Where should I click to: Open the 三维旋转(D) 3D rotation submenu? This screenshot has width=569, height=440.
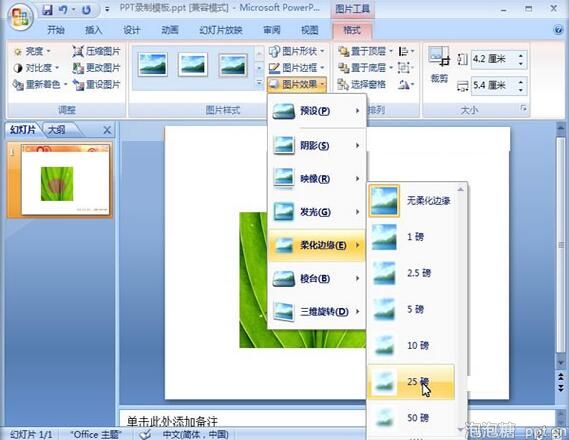tap(317, 312)
